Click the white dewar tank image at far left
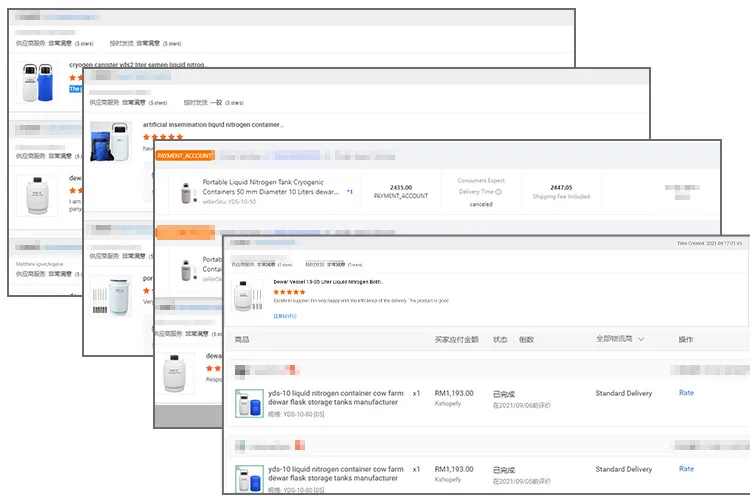This screenshot has width=750, height=500. pos(35,193)
